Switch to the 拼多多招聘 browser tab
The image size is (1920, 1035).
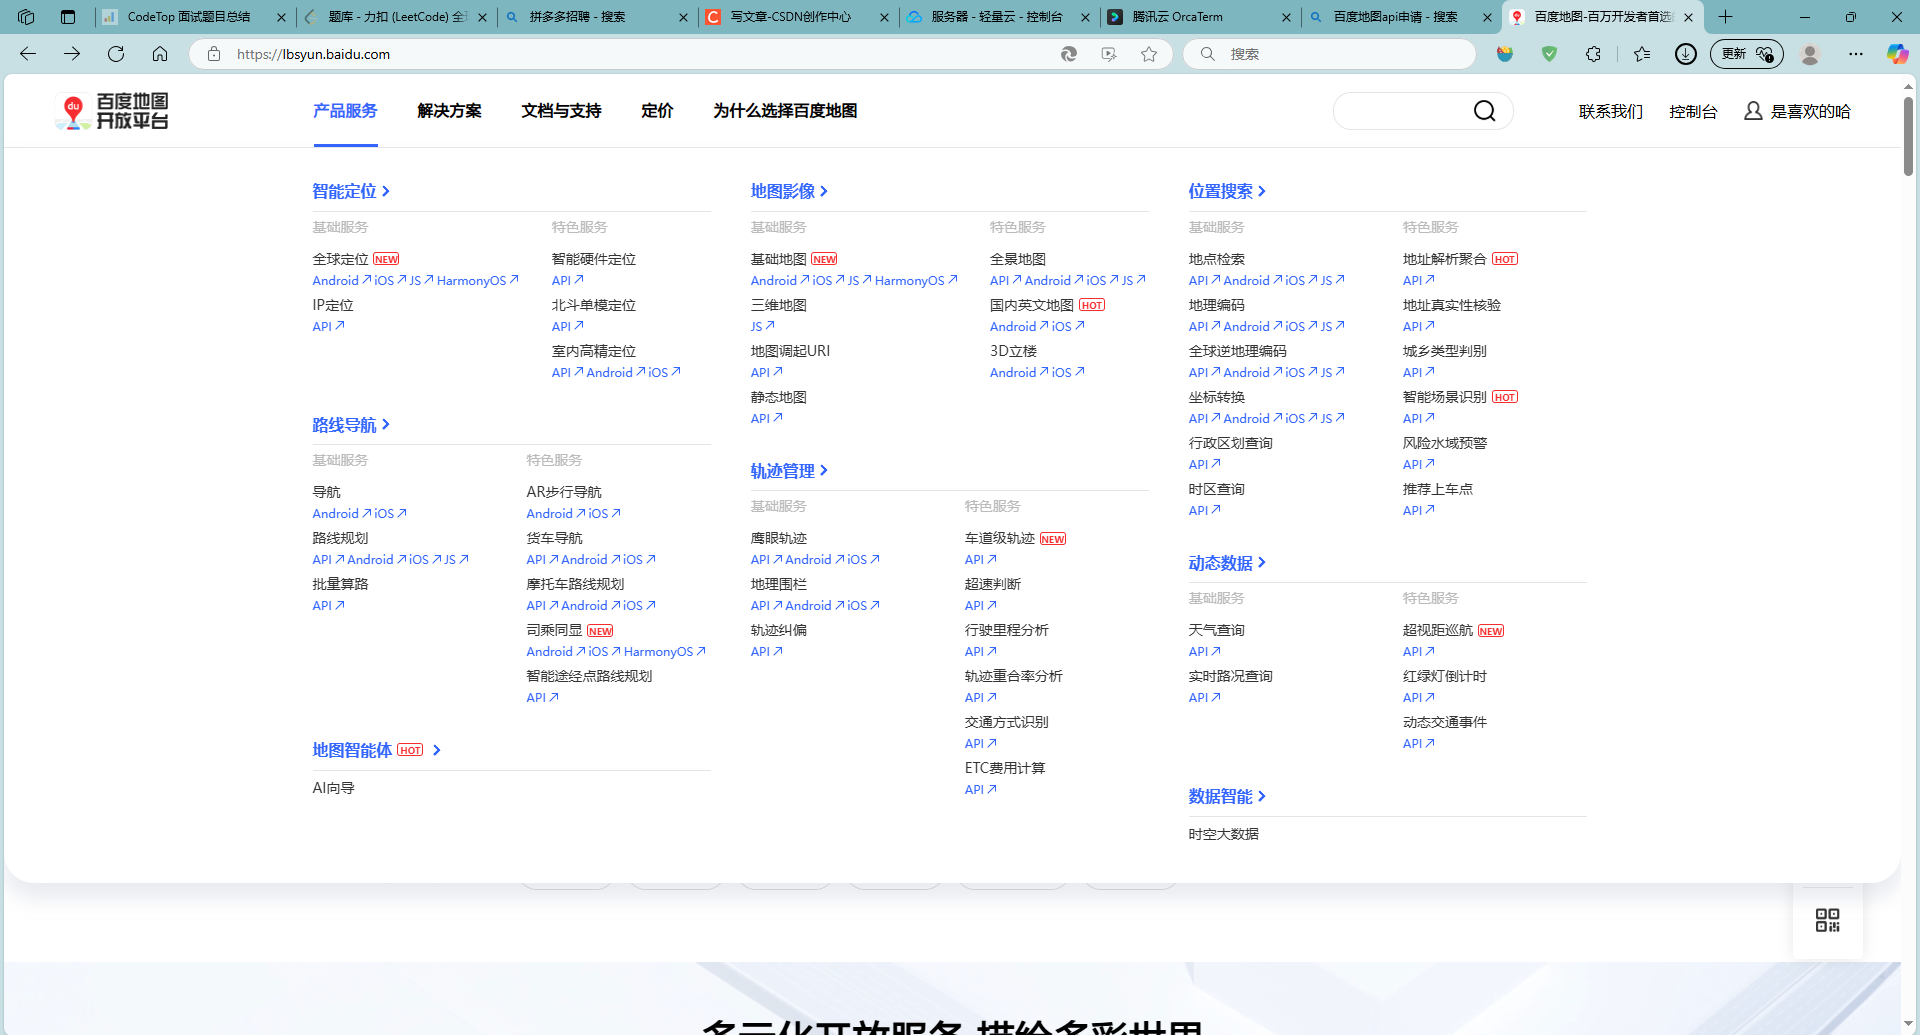(x=597, y=17)
